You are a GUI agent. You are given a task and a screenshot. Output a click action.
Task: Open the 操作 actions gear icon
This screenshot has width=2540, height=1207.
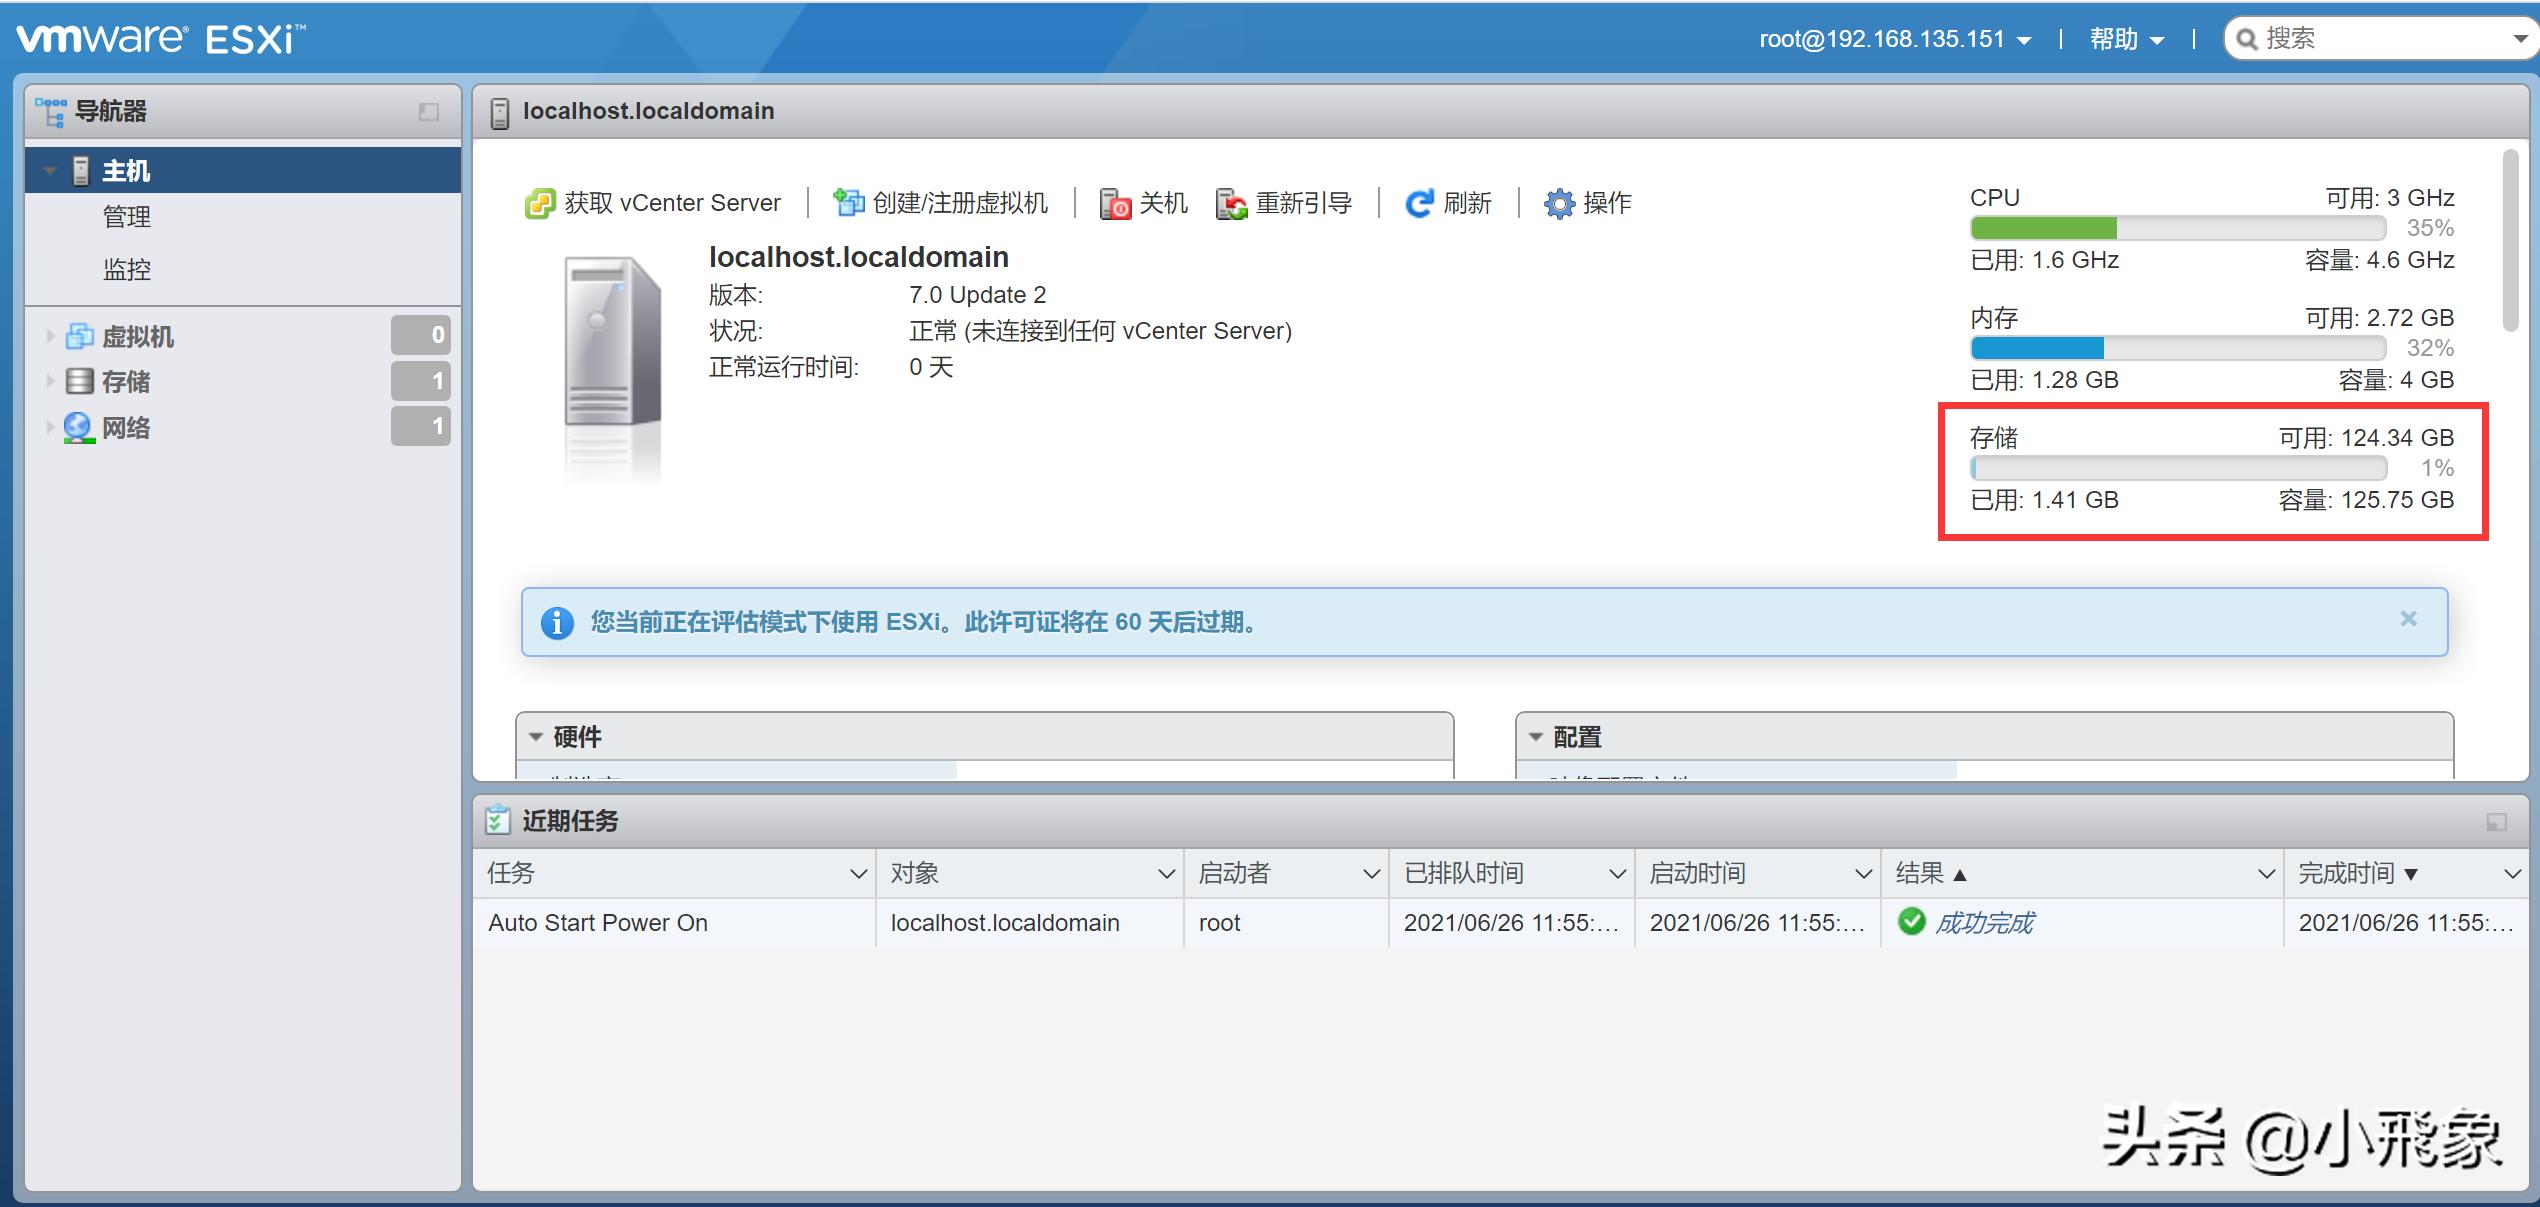tap(1557, 202)
